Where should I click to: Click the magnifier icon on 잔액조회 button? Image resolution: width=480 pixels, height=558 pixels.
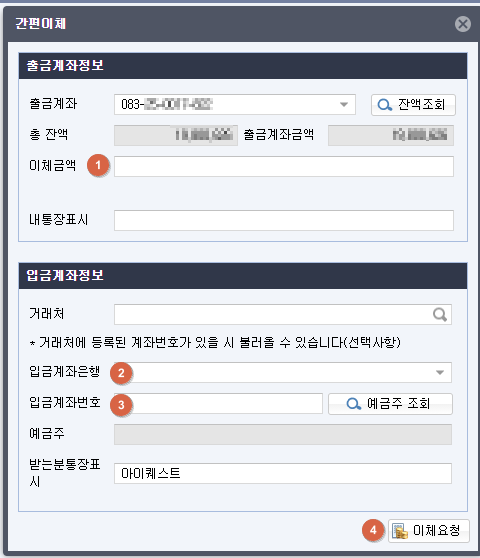coord(385,105)
